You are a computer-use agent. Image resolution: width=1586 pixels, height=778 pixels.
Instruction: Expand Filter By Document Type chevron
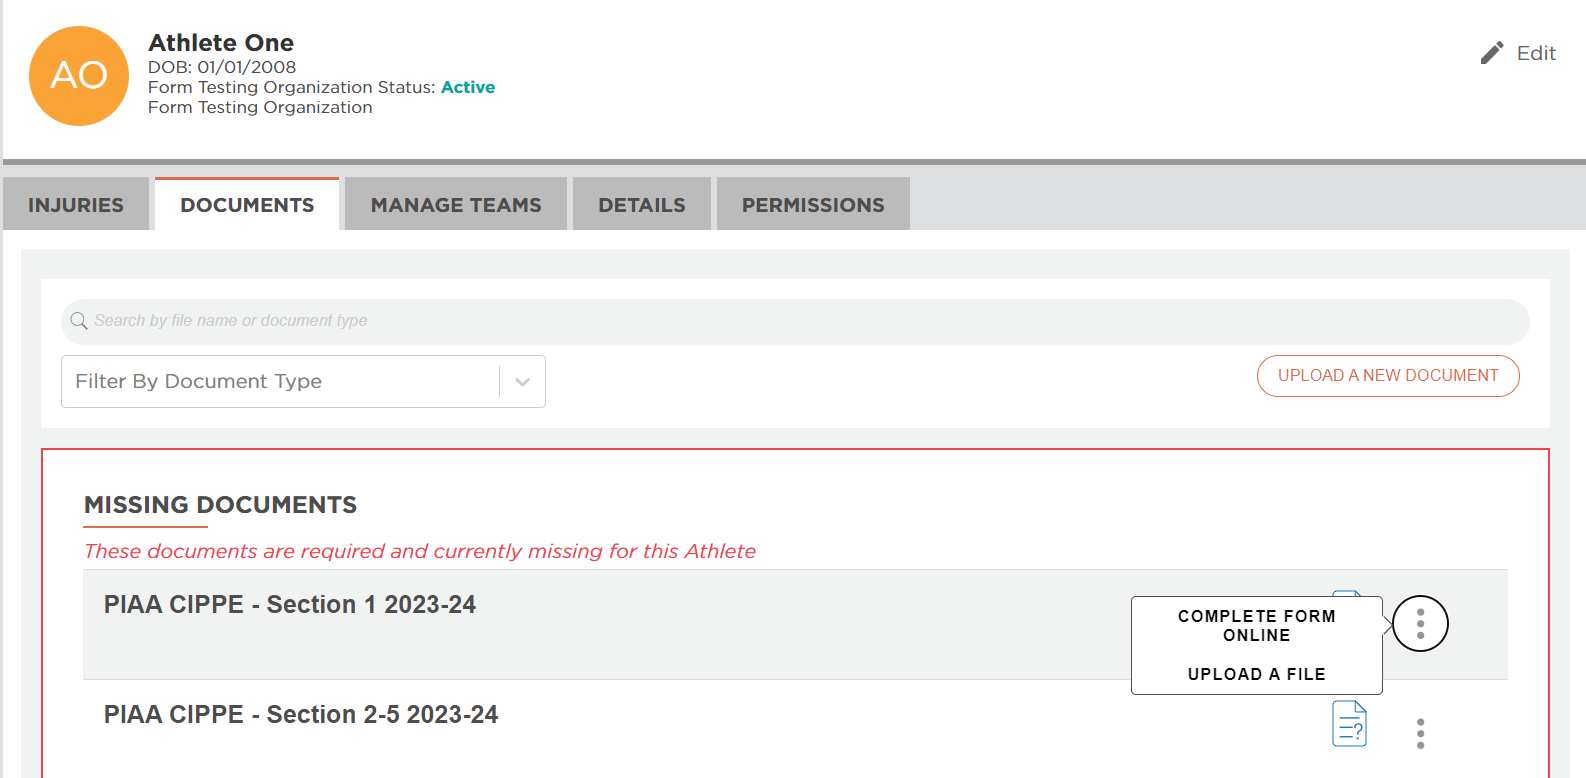click(x=522, y=382)
